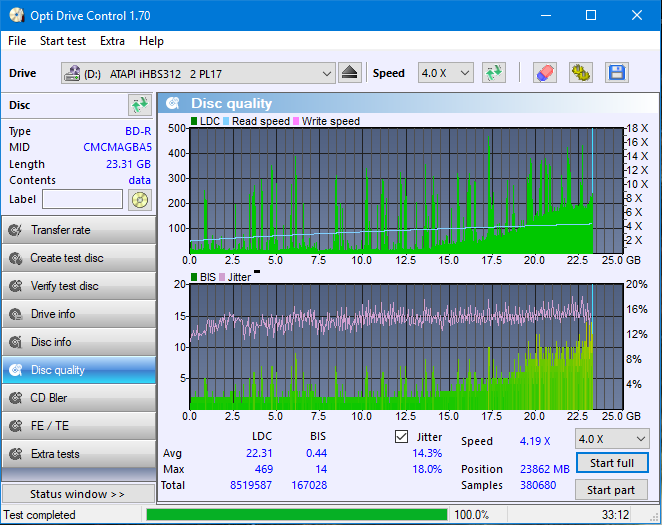
Task: Click the Start part button
Action: (611, 490)
